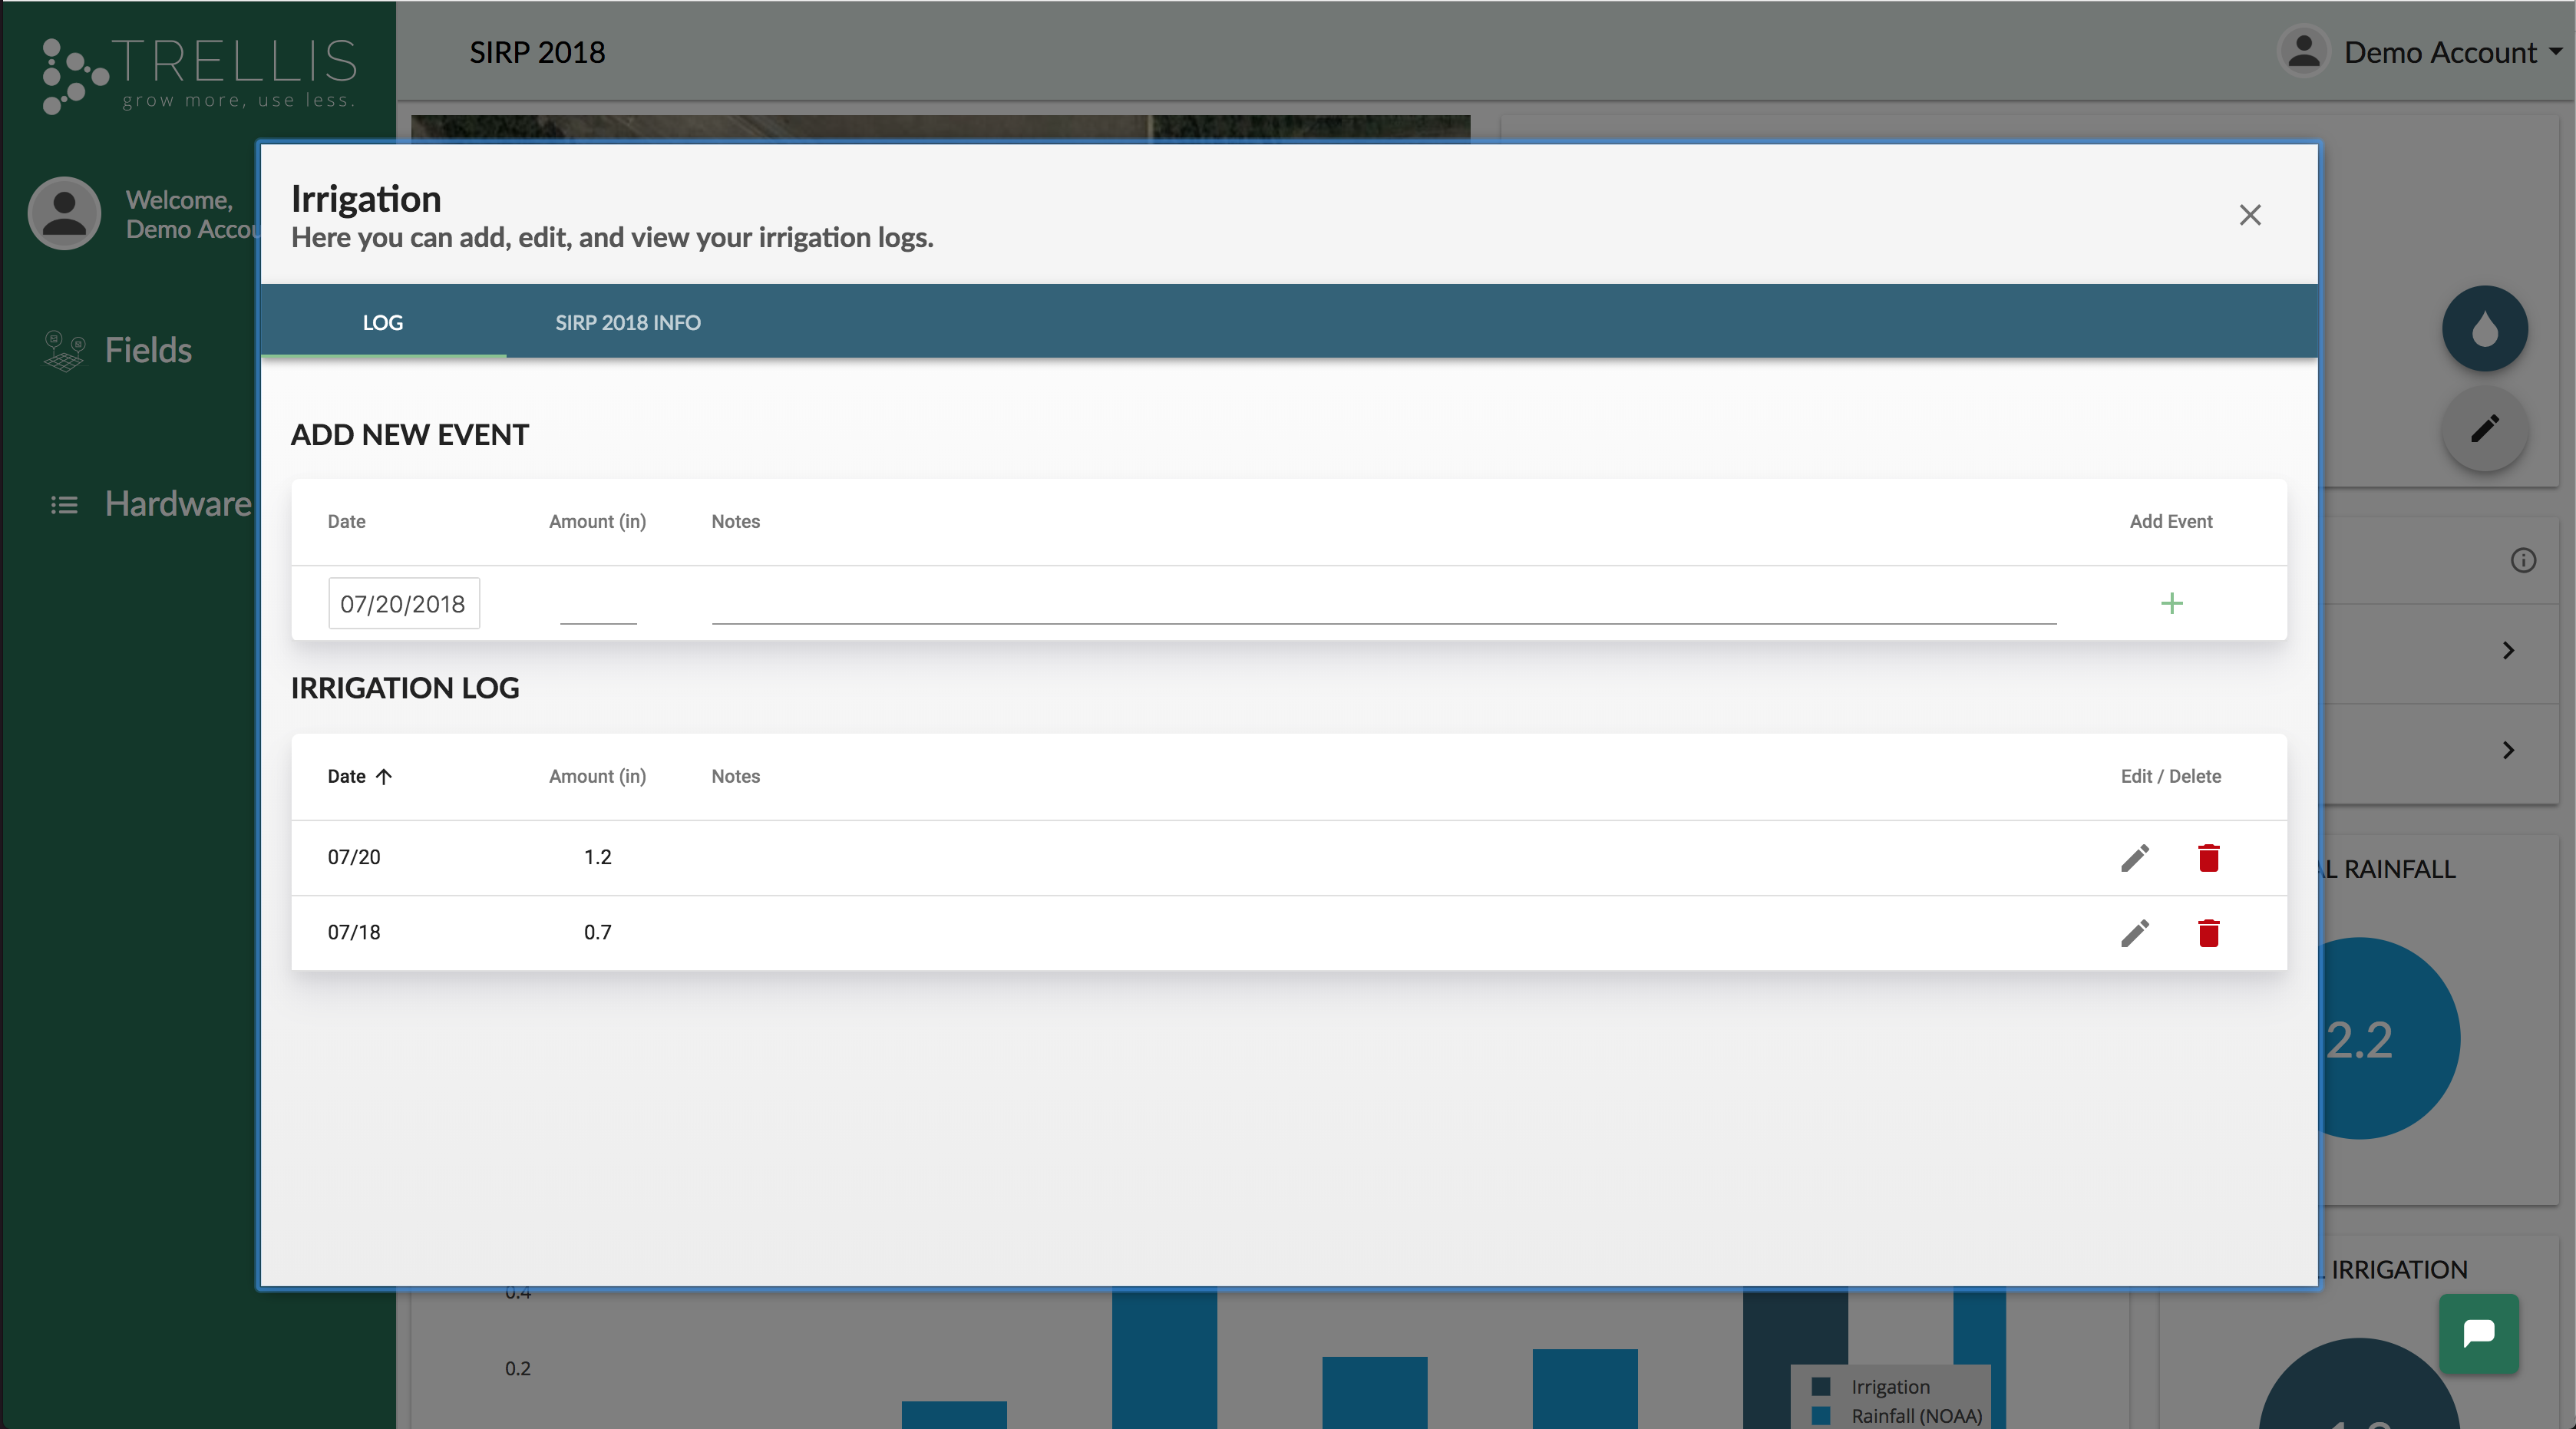Expand the lower right chevron row
Viewport: 2576px width, 1429px height.
tap(2507, 750)
